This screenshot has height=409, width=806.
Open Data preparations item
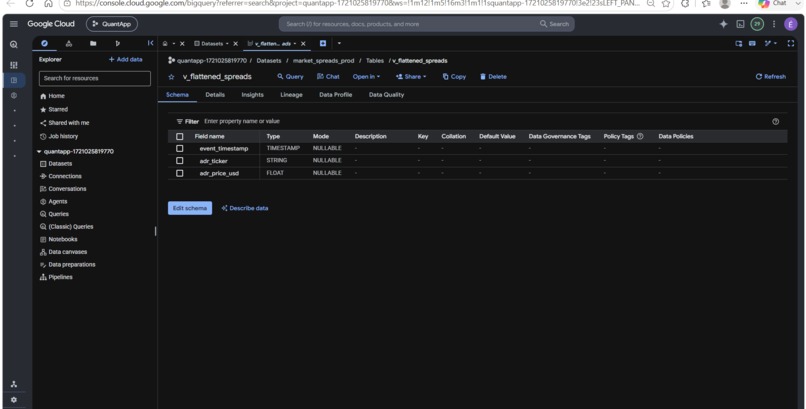(x=67, y=265)
